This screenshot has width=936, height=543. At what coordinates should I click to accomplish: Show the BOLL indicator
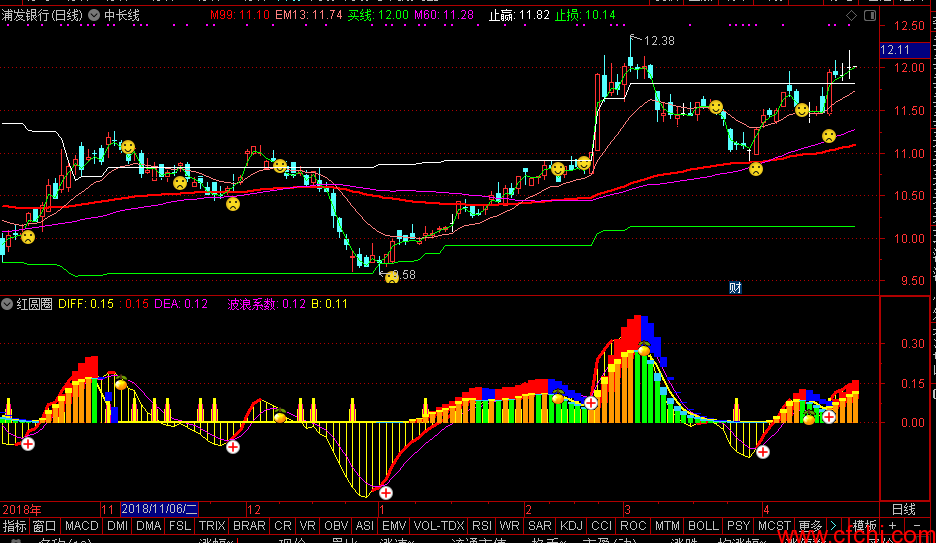[703, 526]
